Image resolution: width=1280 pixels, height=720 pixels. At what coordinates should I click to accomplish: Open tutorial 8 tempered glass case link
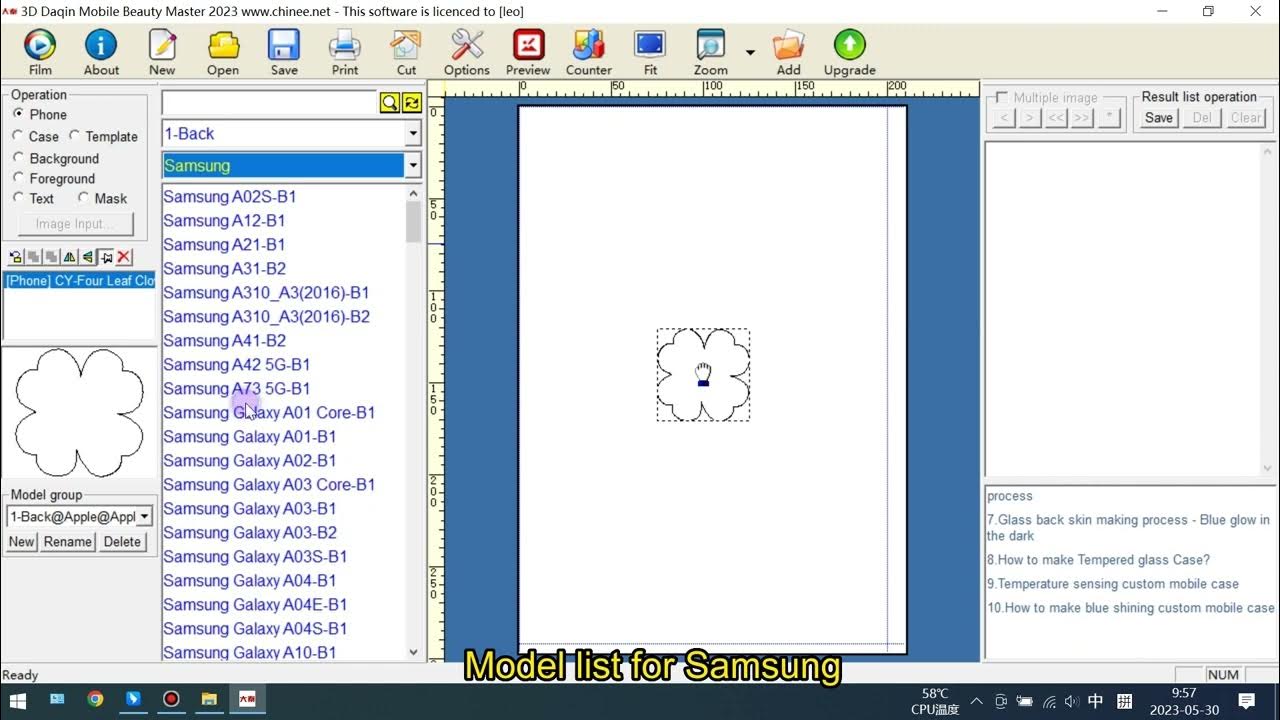tap(1098, 560)
